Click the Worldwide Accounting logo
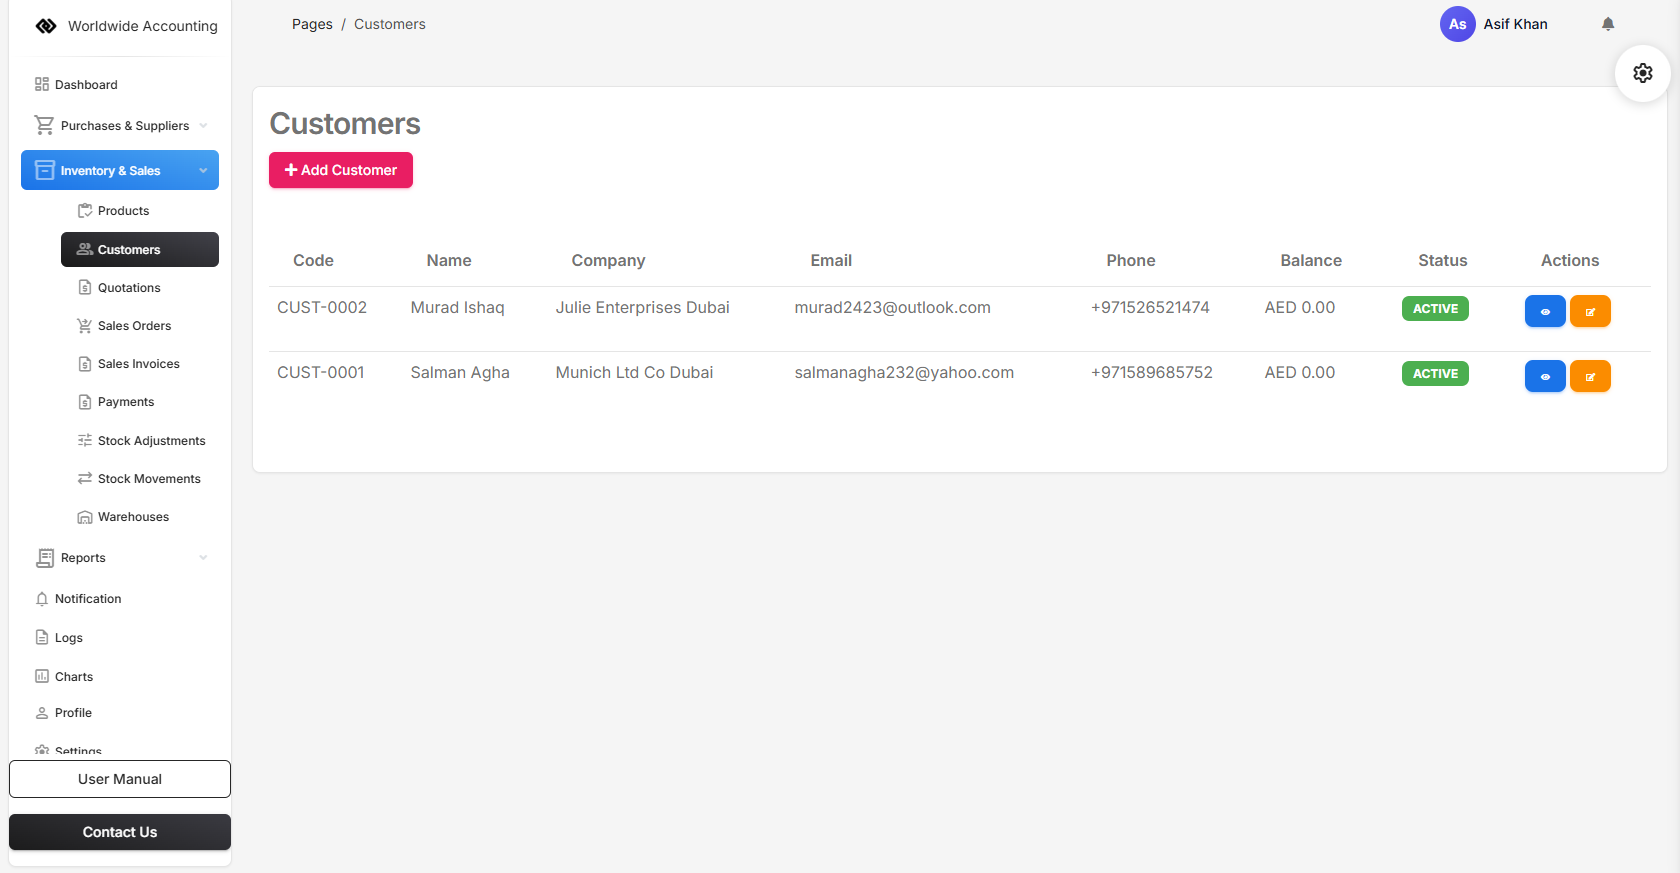This screenshot has height=873, width=1680. (x=46, y=26)
